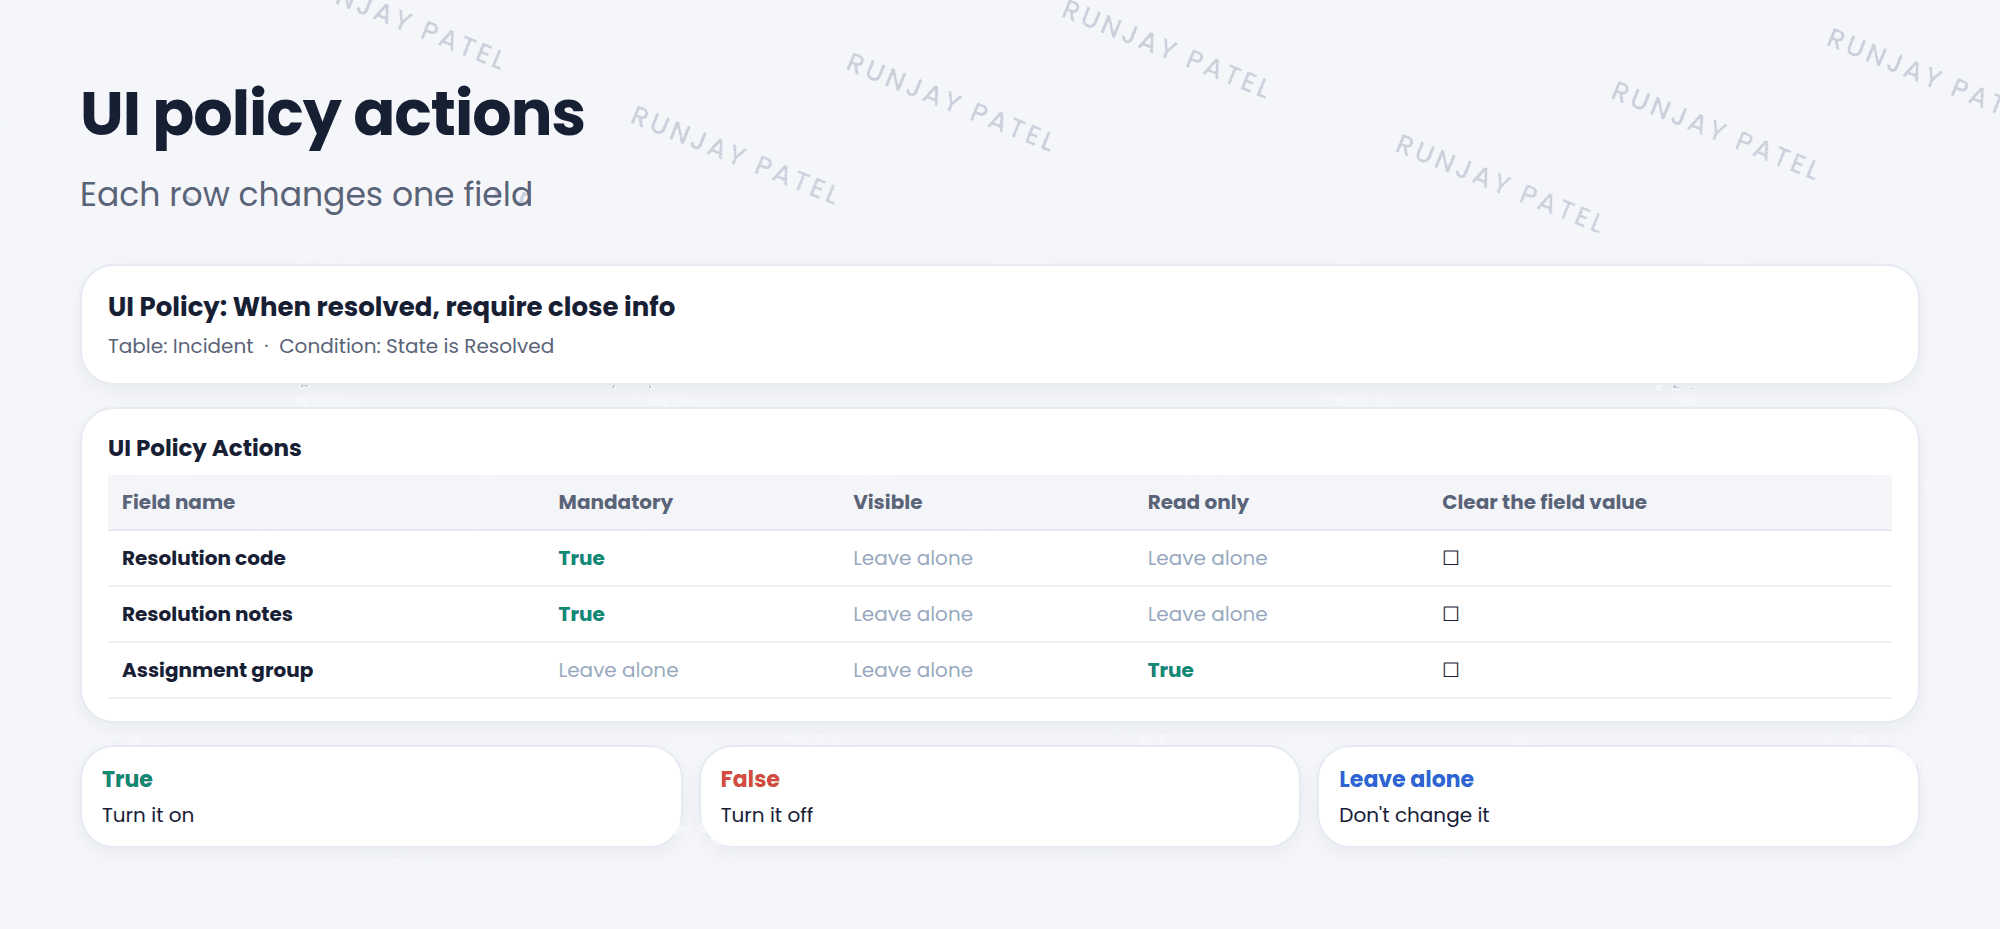
Task: Click the UI Policy Actions section title
Action: (204, 448)
